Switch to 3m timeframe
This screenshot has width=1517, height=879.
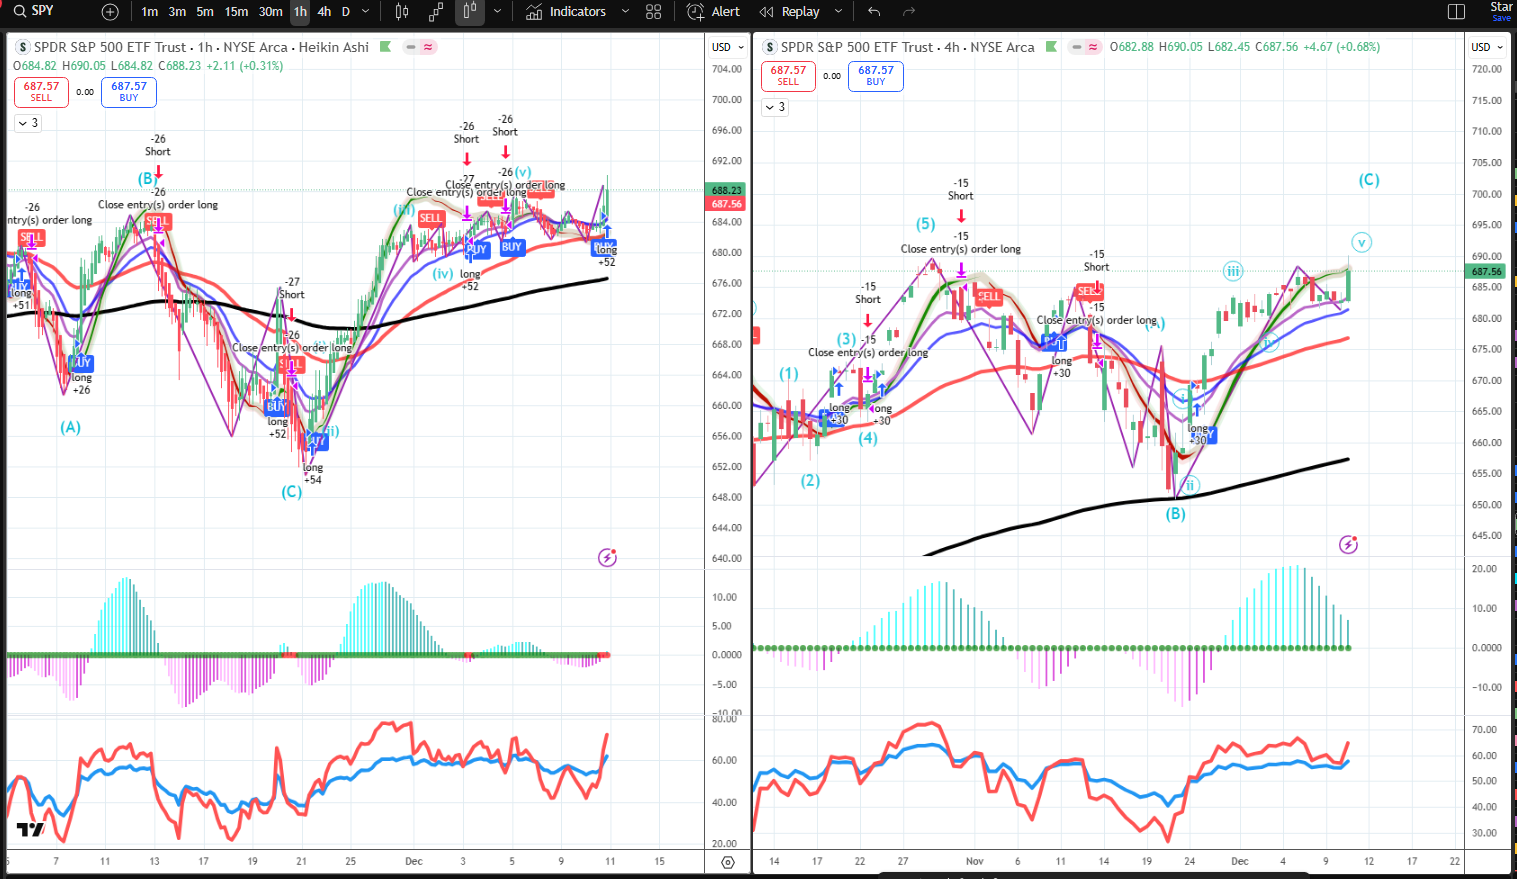(177, 12)
